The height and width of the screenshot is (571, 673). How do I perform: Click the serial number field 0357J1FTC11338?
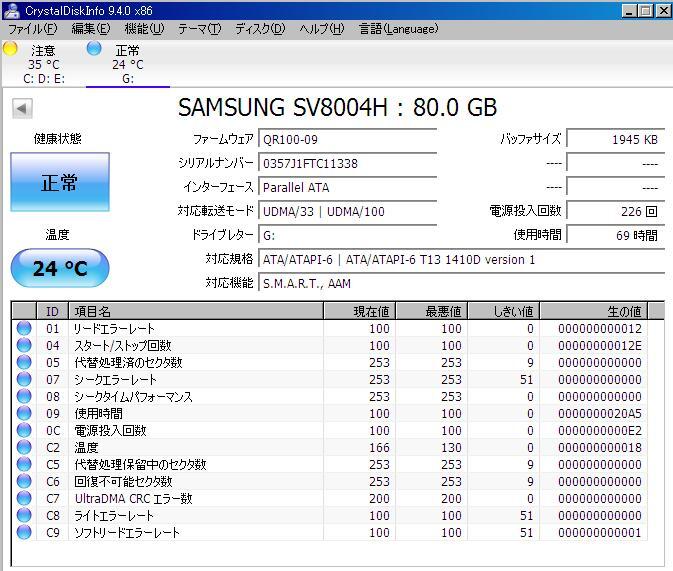pyautogui.click(x=348, y=164)
